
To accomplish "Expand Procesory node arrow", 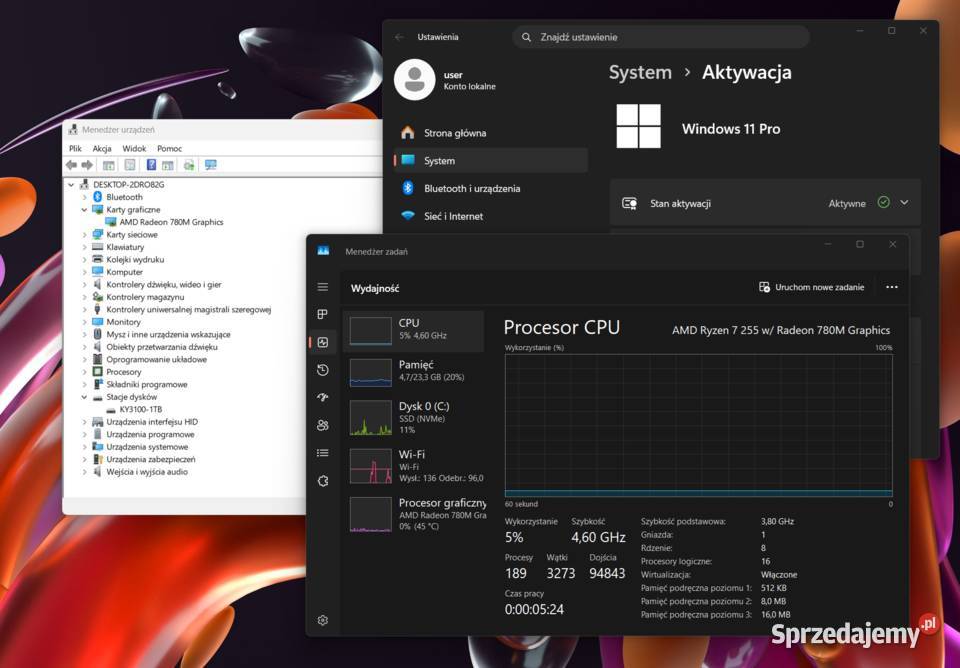I will point(84,372).
